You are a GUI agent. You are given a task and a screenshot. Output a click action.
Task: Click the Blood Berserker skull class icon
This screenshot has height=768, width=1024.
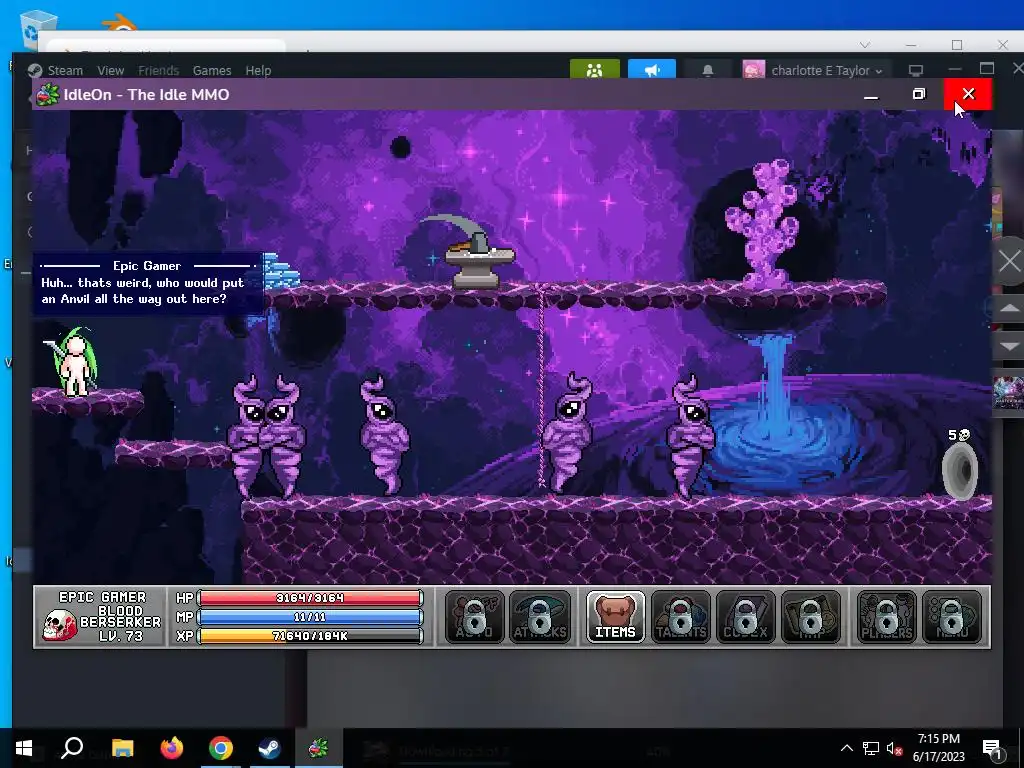(x=59, y=625)
